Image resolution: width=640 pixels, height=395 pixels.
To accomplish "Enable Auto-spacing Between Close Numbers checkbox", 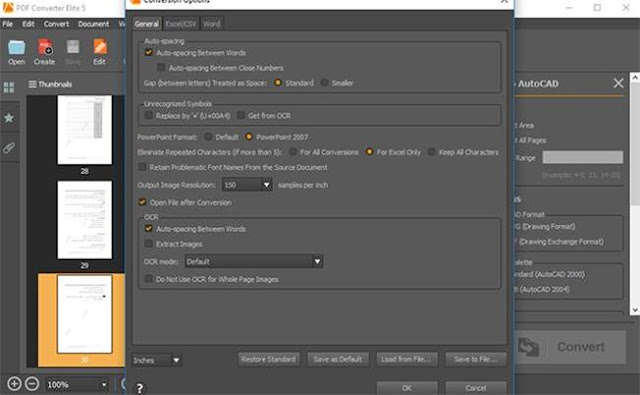I will coord(161,67).
